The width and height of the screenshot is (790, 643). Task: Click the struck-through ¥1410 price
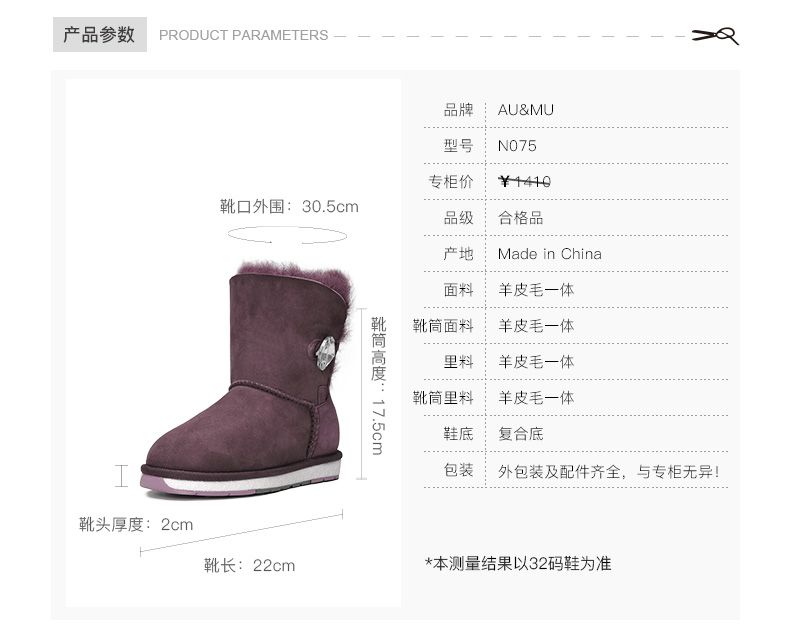point(524,181)
